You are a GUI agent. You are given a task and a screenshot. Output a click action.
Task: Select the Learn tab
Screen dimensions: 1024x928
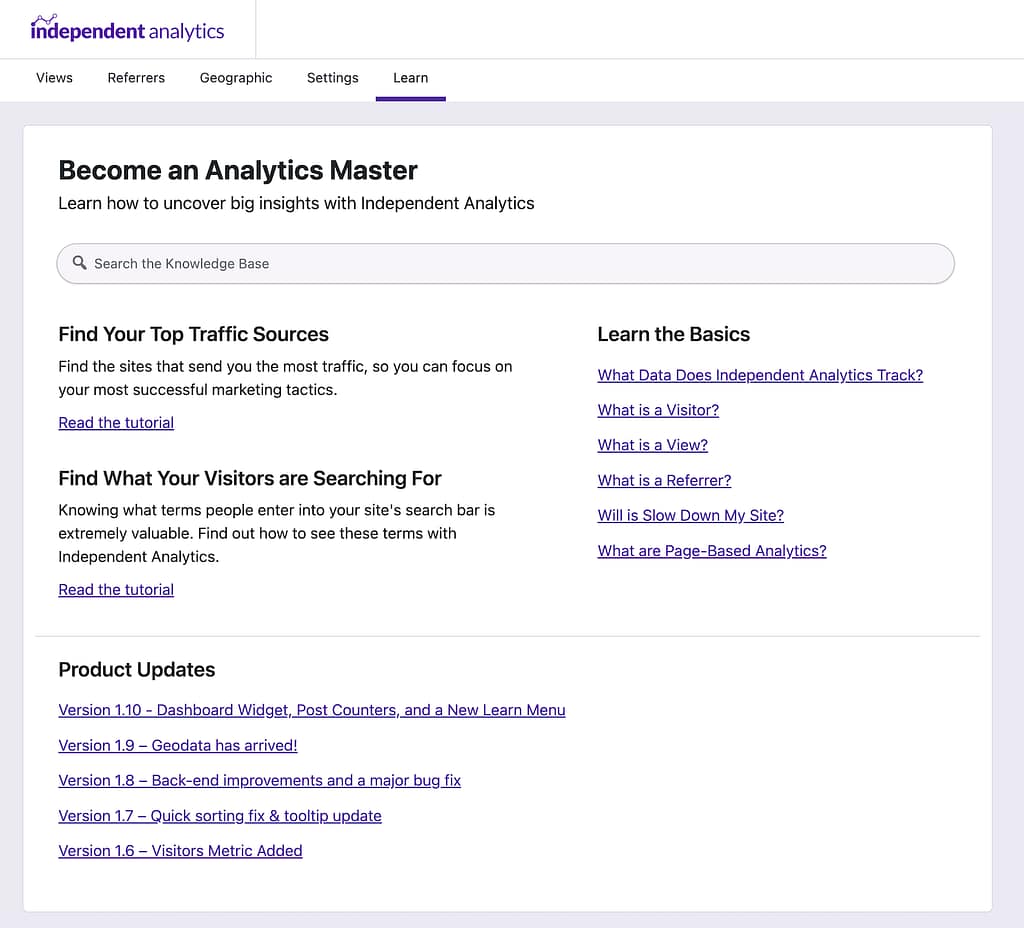410,78
